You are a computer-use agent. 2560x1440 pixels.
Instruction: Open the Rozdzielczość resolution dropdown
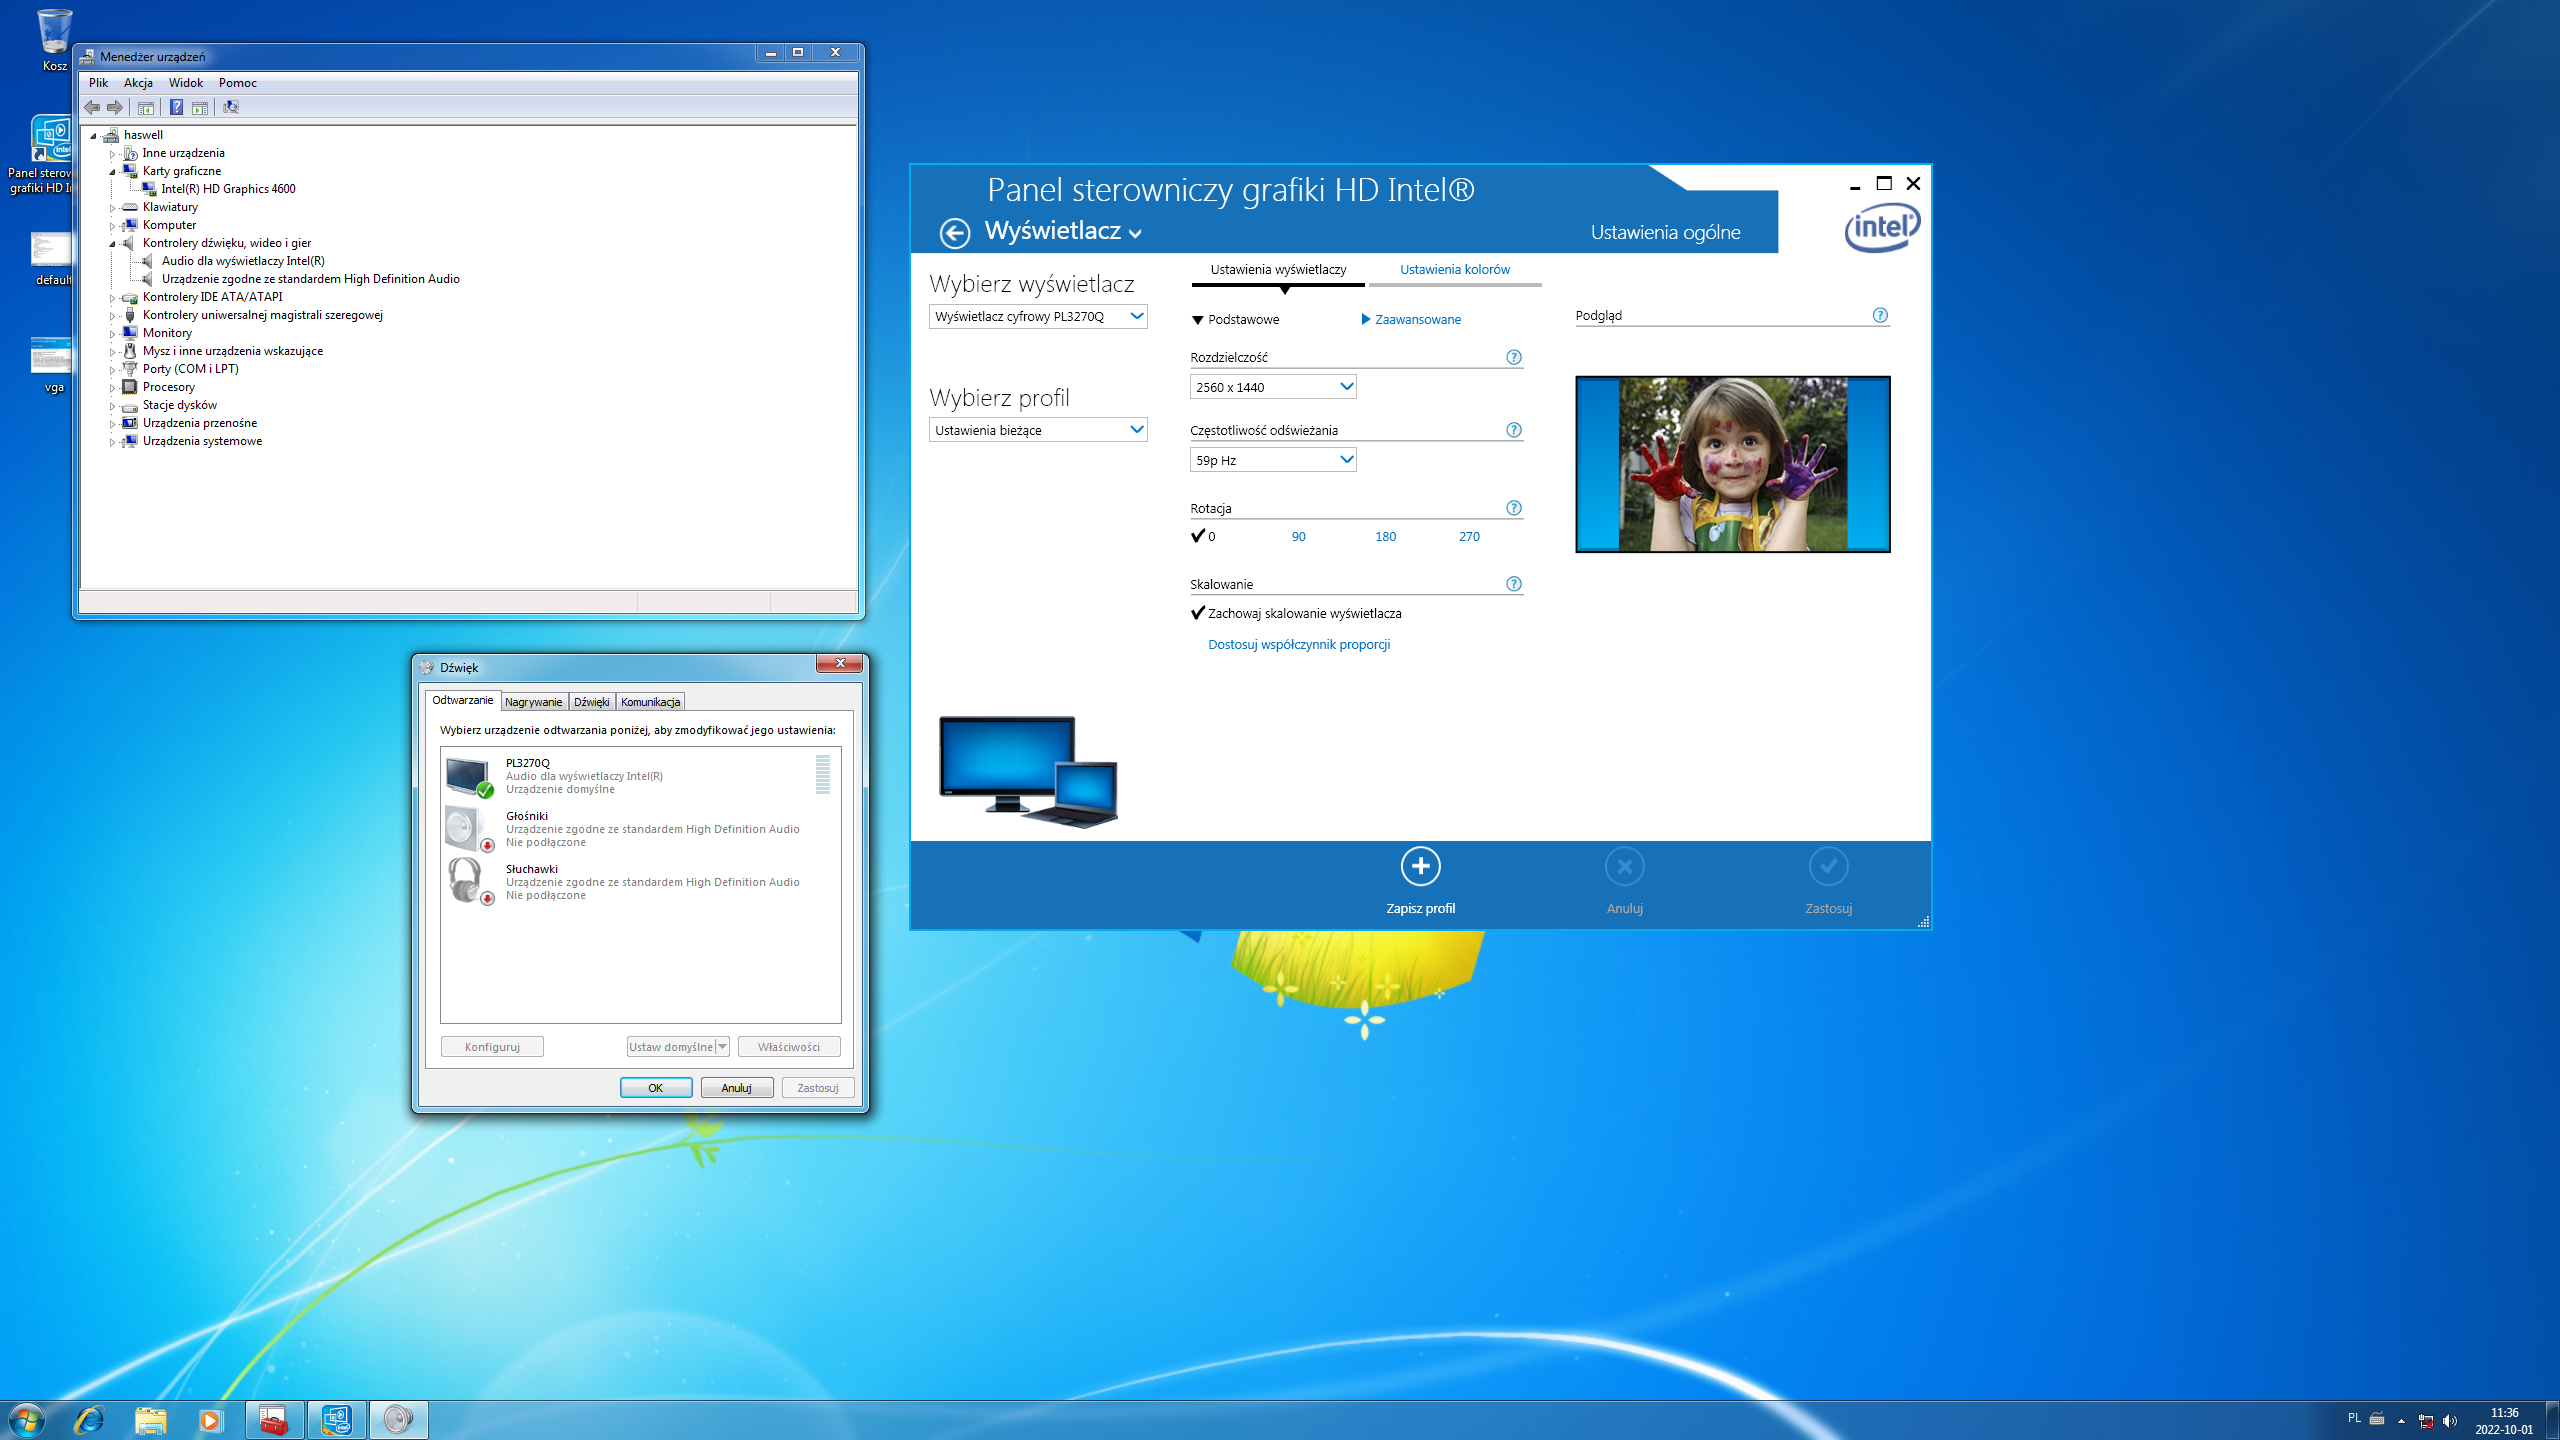(x=1273, y=387)
